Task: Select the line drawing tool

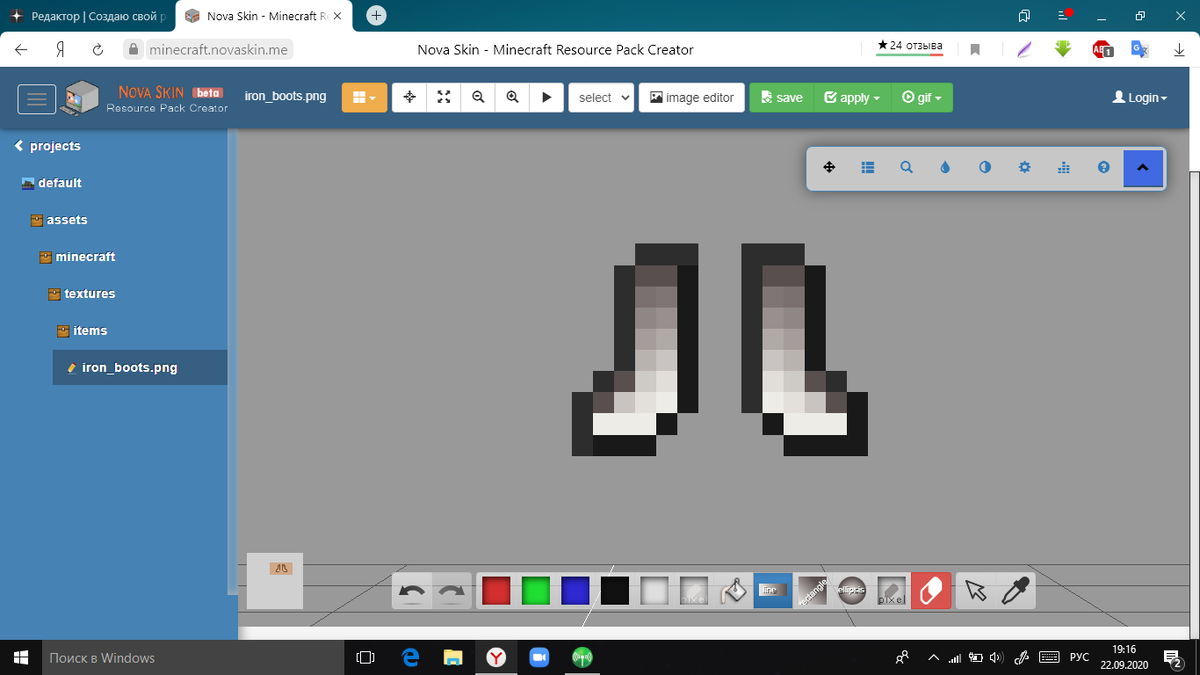Action: [x=772, y=591]
